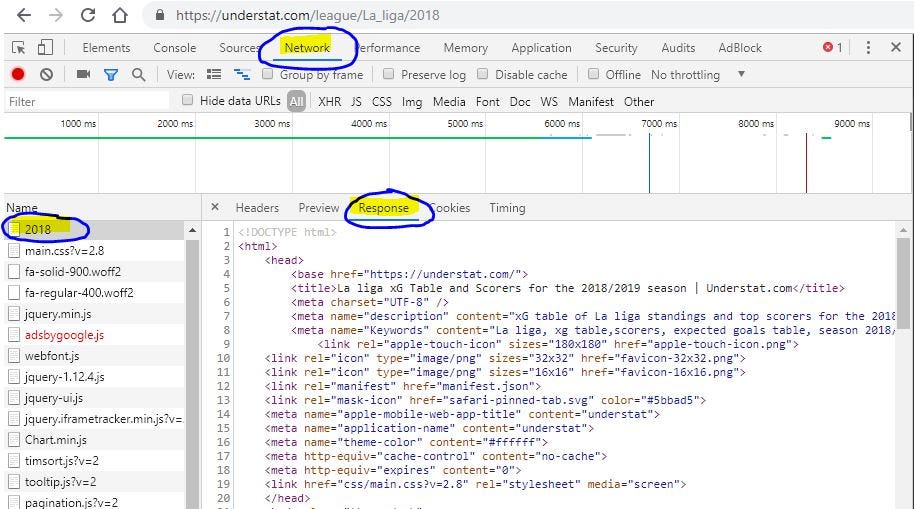Open network search with magnifier icon
The width and height of the screenshot is (914, 509).
(x=139, y=75)
